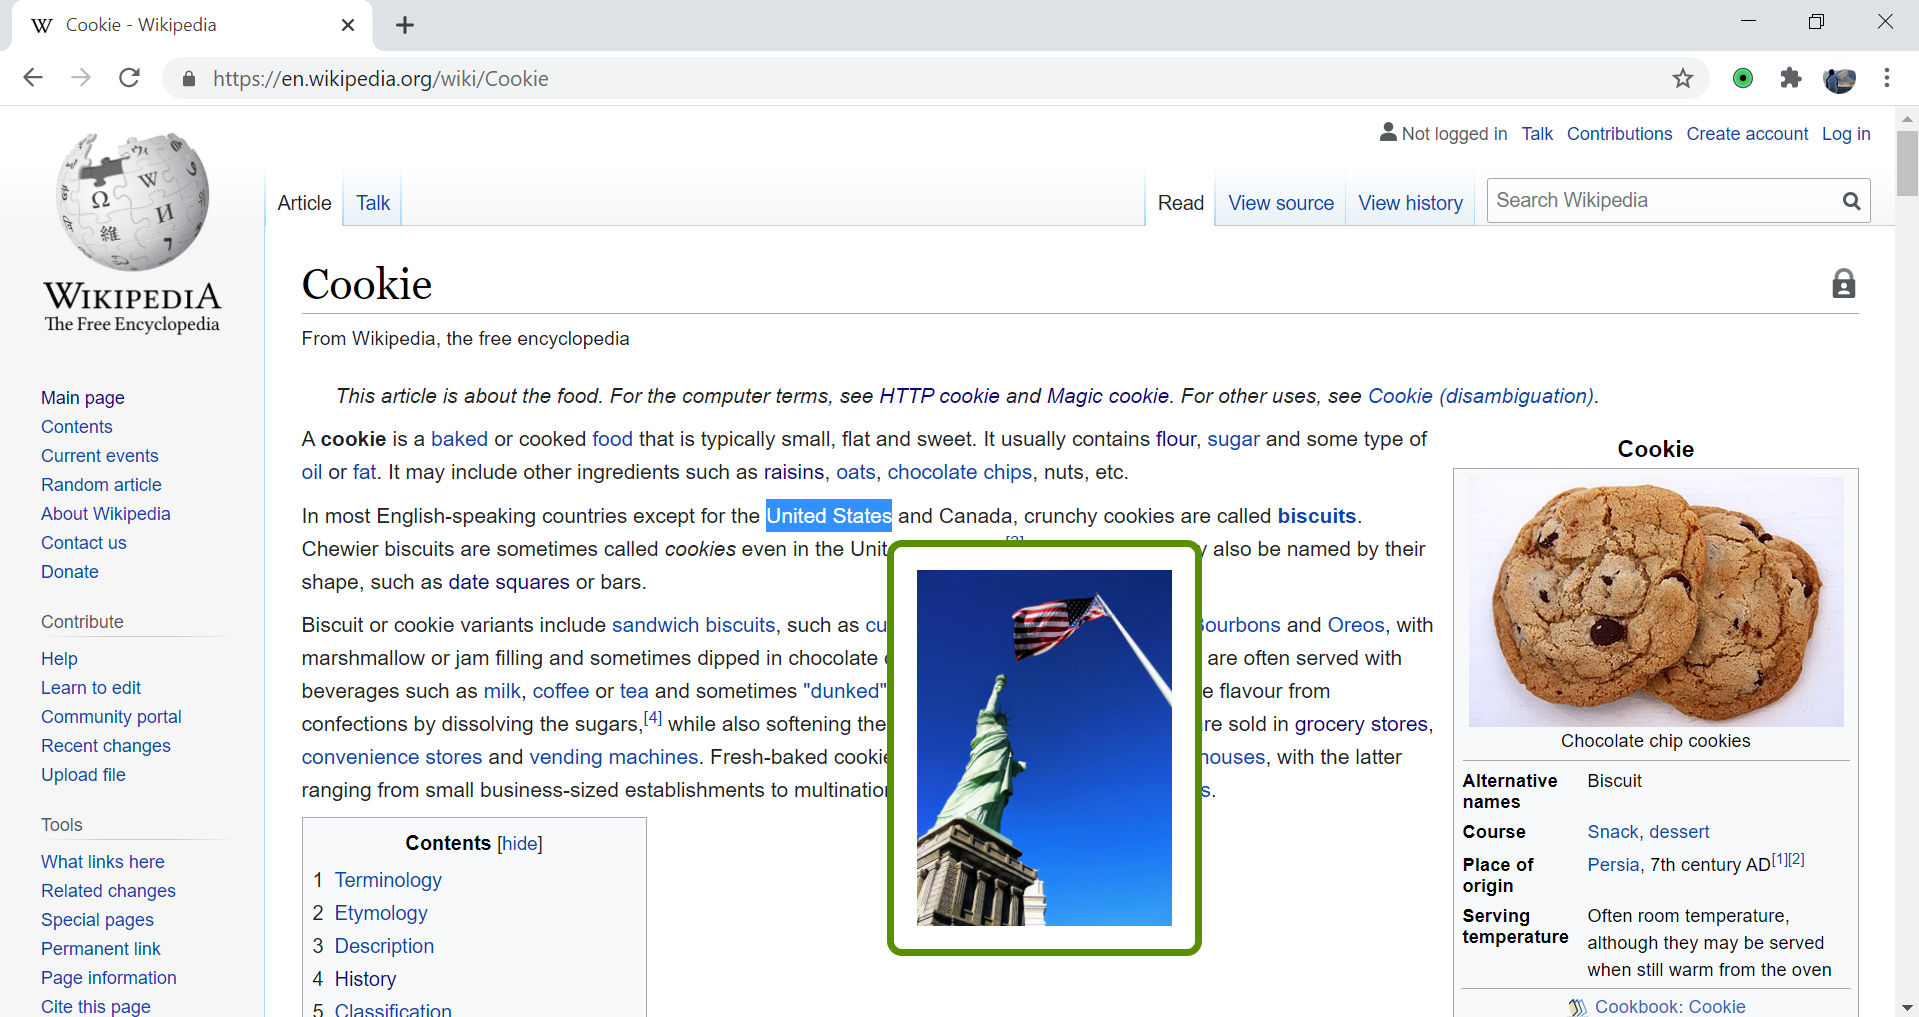The width and height of the screenshot is (1919, 1017).
Task: Open the Chrome three-dot menu
Action: pos(1887,78)
